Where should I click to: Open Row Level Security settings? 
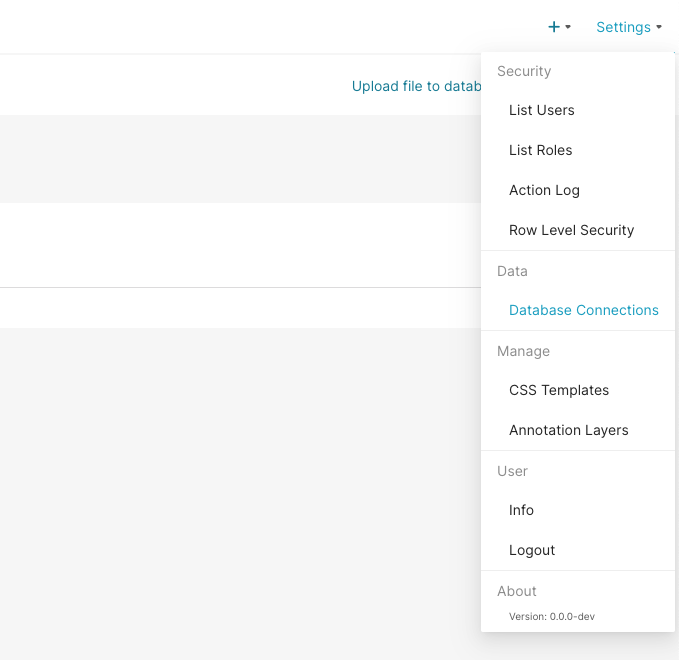[x=572, y=230]
